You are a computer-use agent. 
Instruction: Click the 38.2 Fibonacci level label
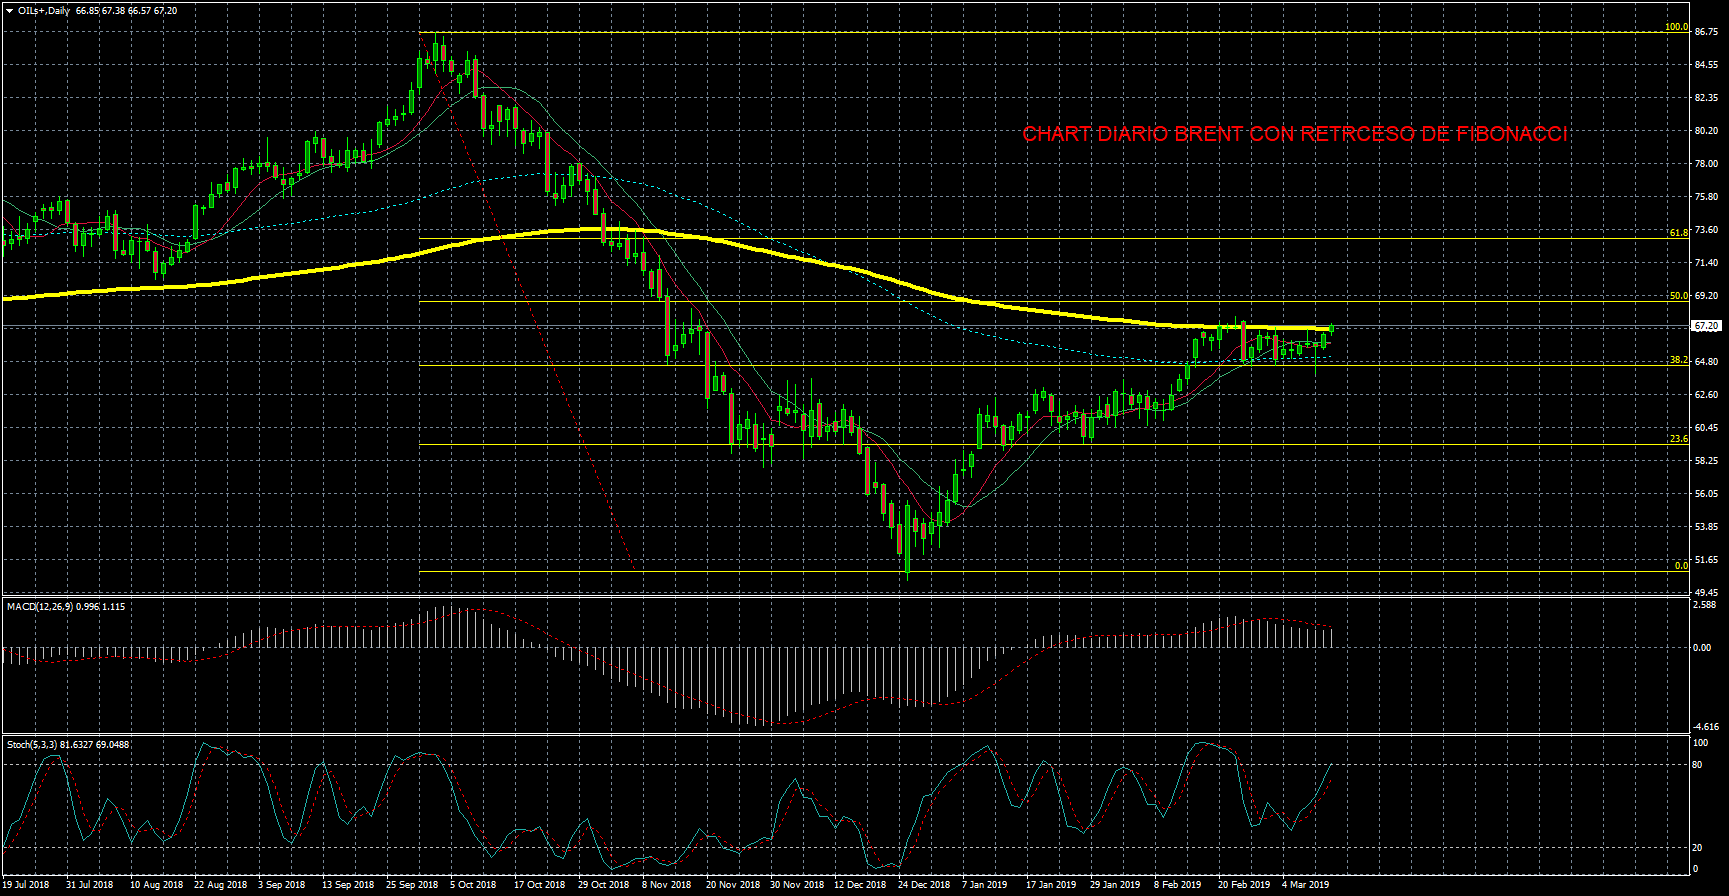(x=1678, y=360)
